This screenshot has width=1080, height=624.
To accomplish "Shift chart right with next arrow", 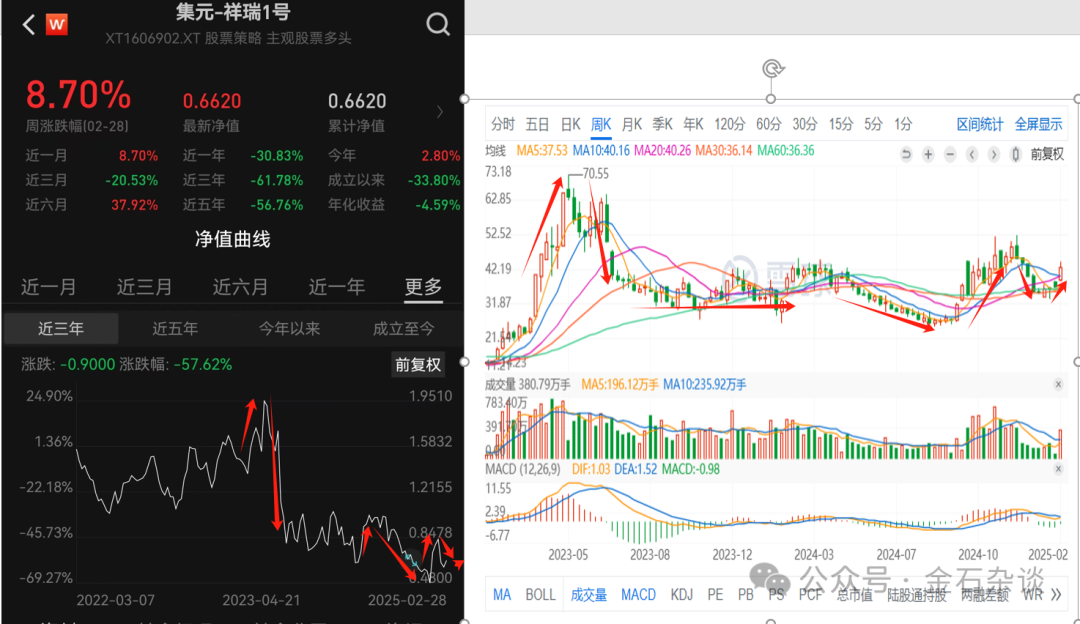I will click(x=993, y=154).
